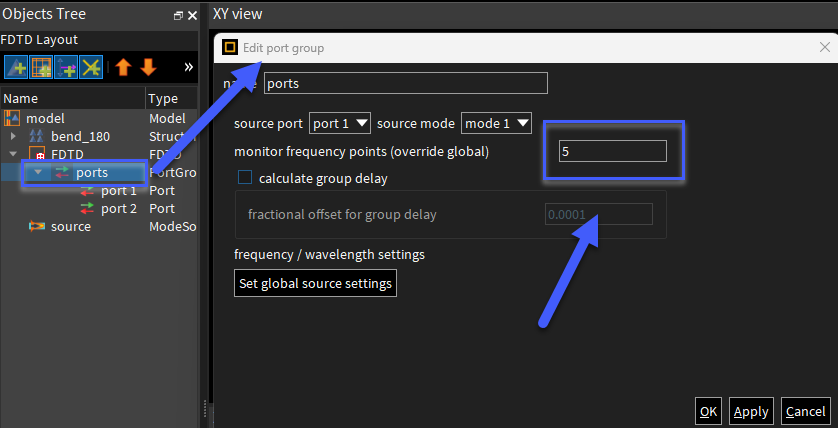838x428 pixels.
Task: Open the source port dropdown
Action: [339, 124]
